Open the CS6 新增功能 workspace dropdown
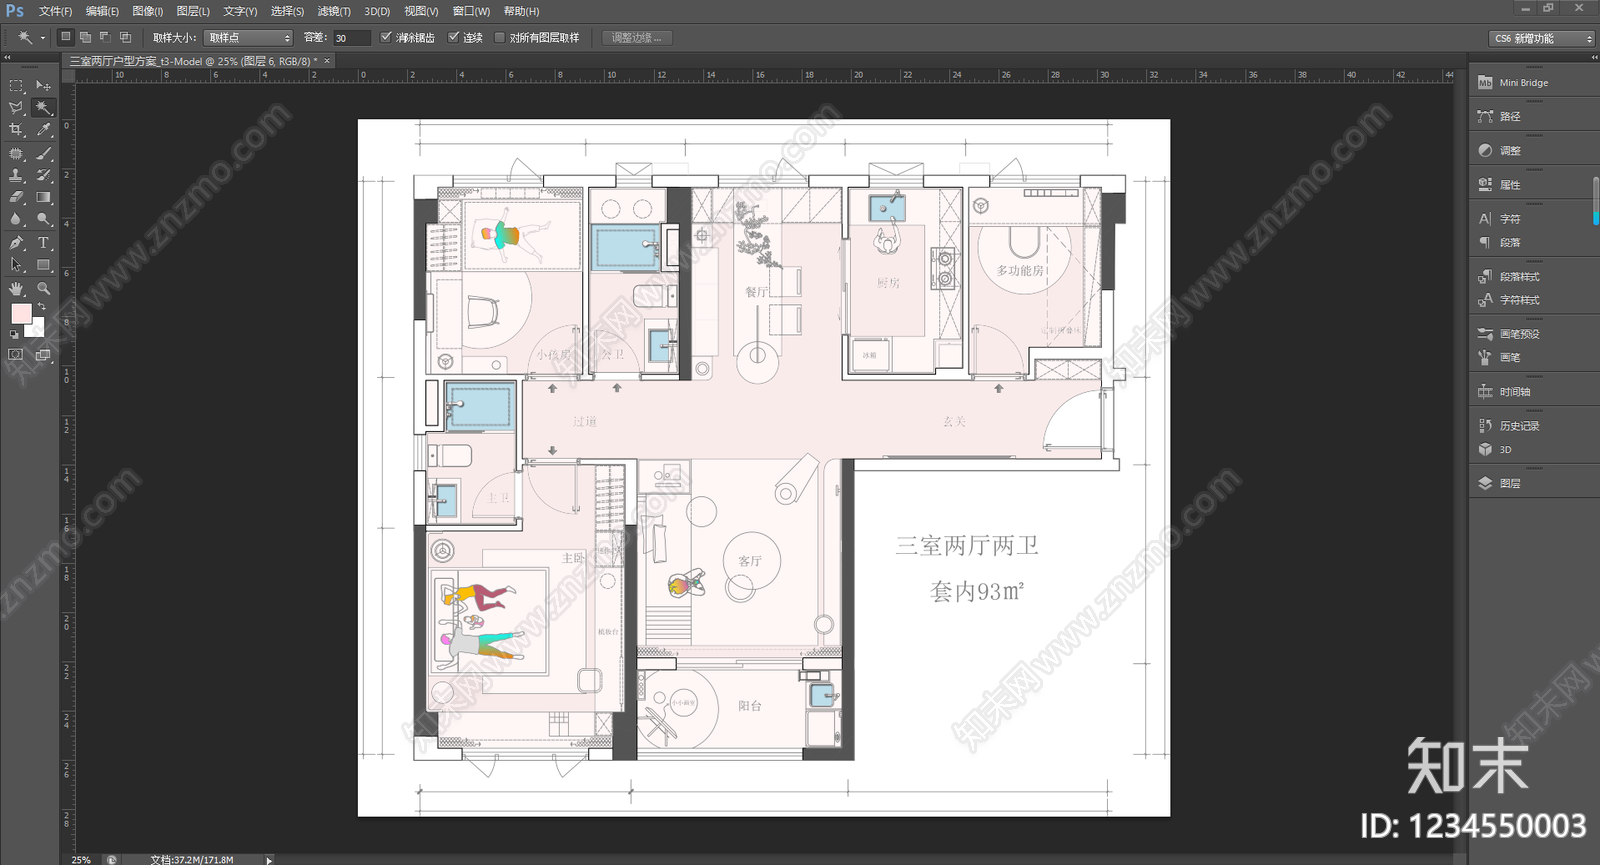The width and height of the screenshot is (1600, 865). [1541, 38]
